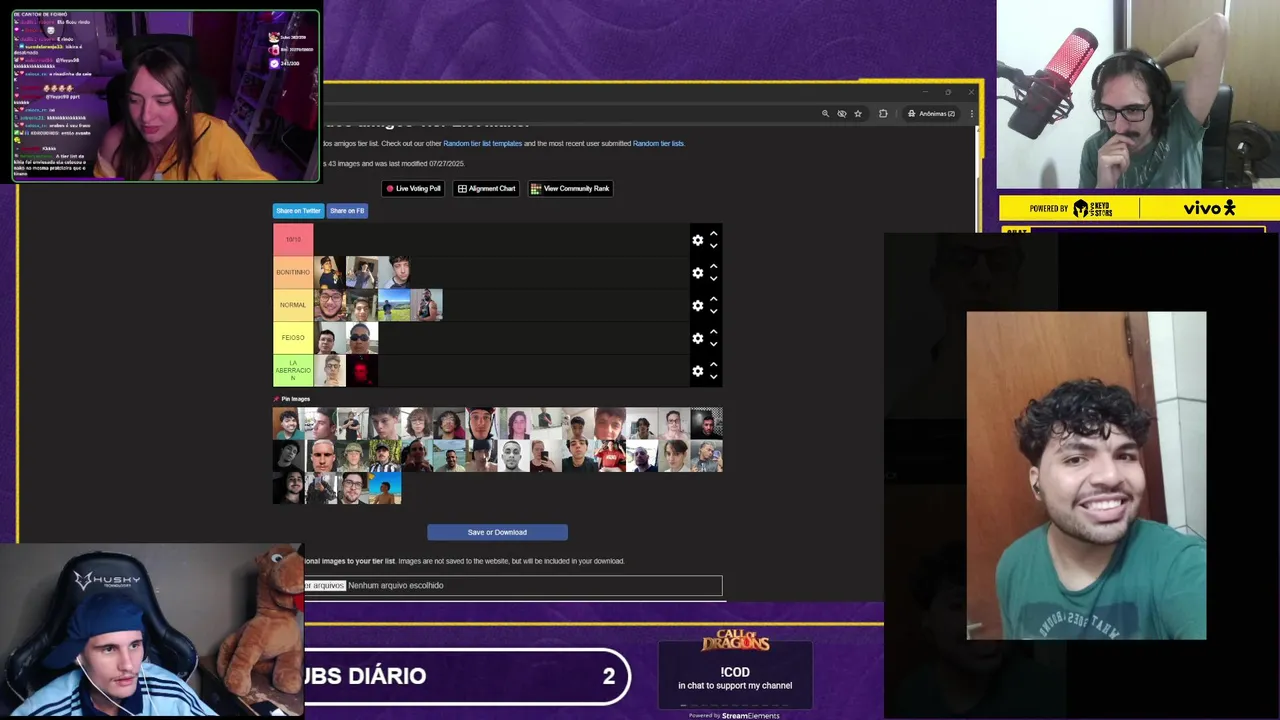Screen dimensions: 1280x720
Task: Follow the Random tier lists link
Action: pos(658,143)
